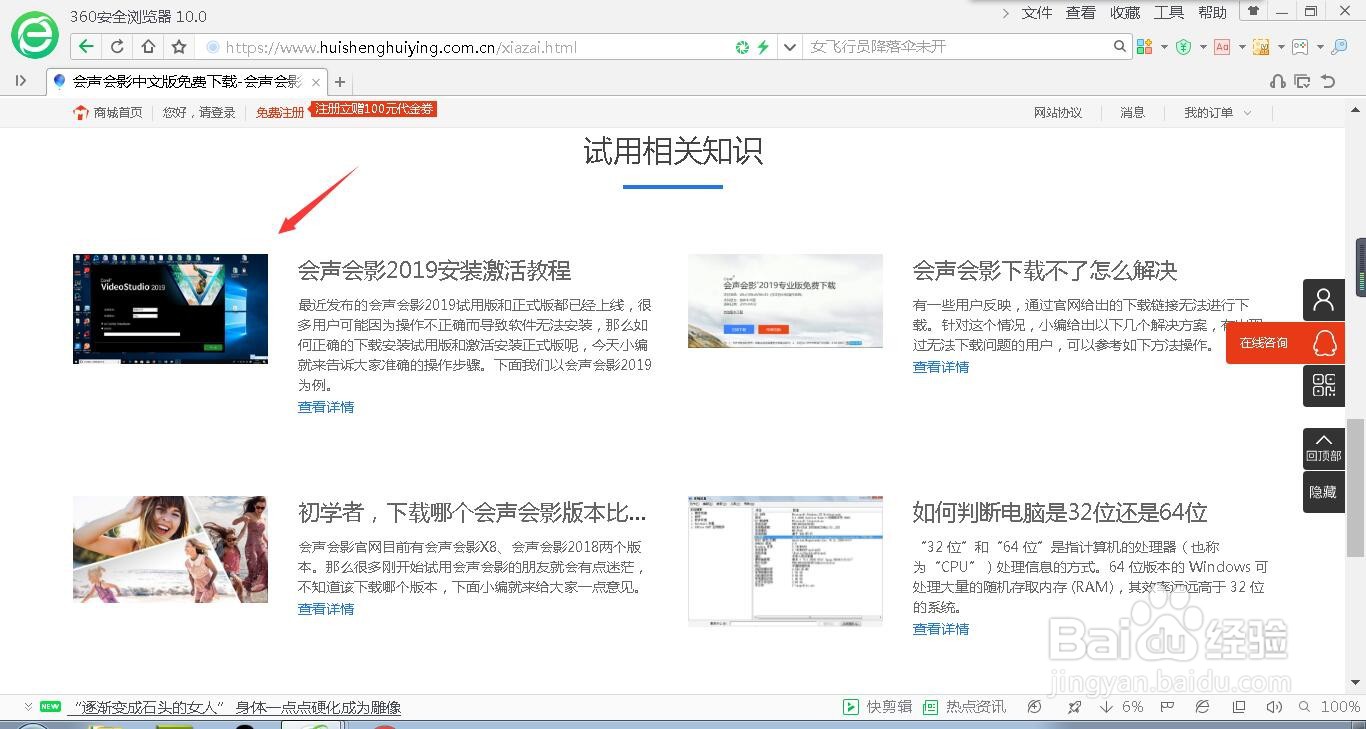1366x729 pixels.
Task: Open the 查看 menu
Action: click(1081, 13)
